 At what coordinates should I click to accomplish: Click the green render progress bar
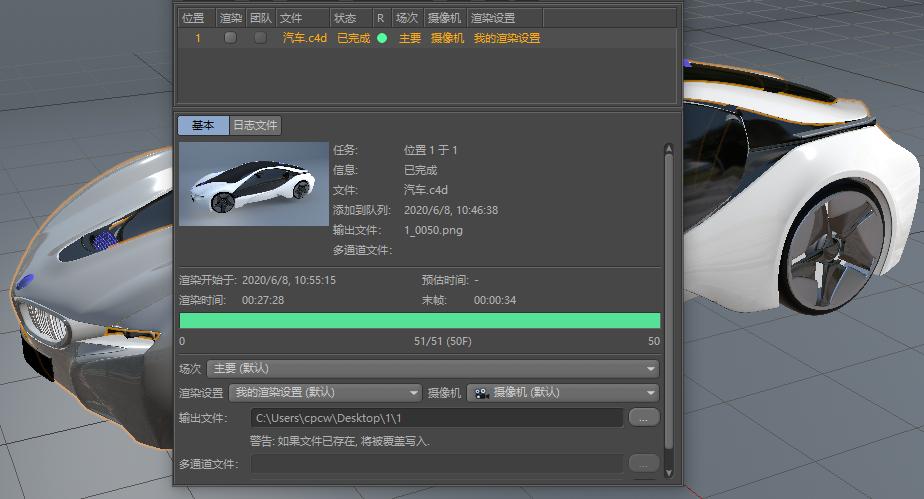pyautogui.click(x=419, y=320)
